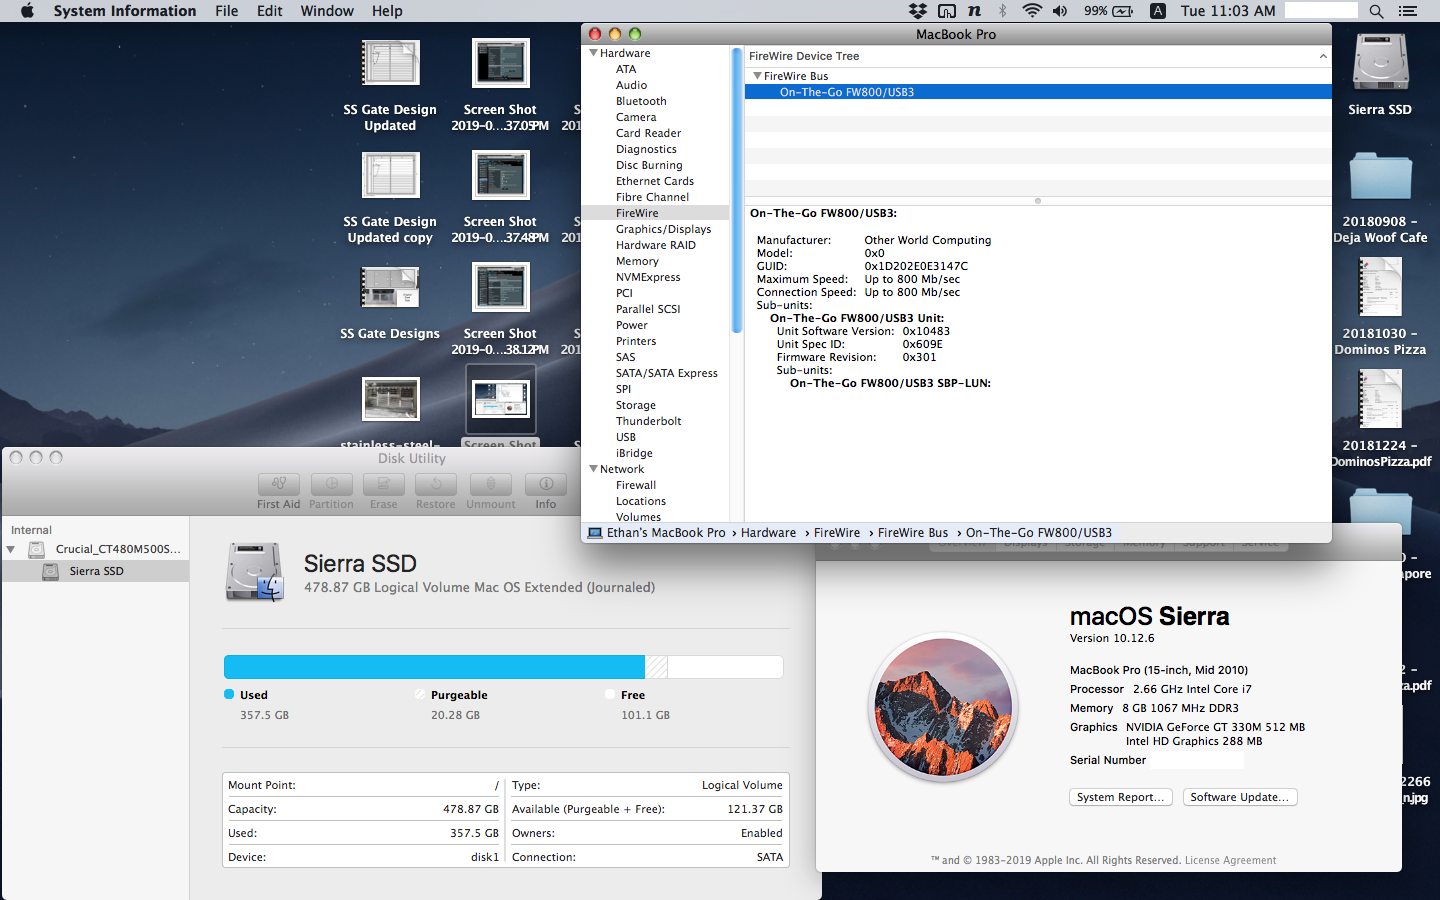1440x900 pixels.
Task: Select Storage in Hardware list
Action: (x=636, y=405)
